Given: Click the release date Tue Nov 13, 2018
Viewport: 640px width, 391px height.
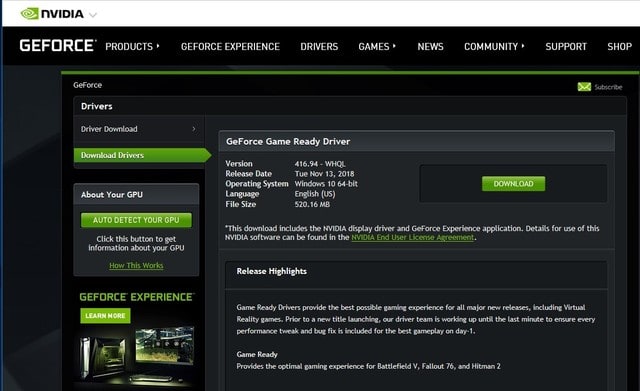Looking at the screenshot, I should [x=324, y=174].
